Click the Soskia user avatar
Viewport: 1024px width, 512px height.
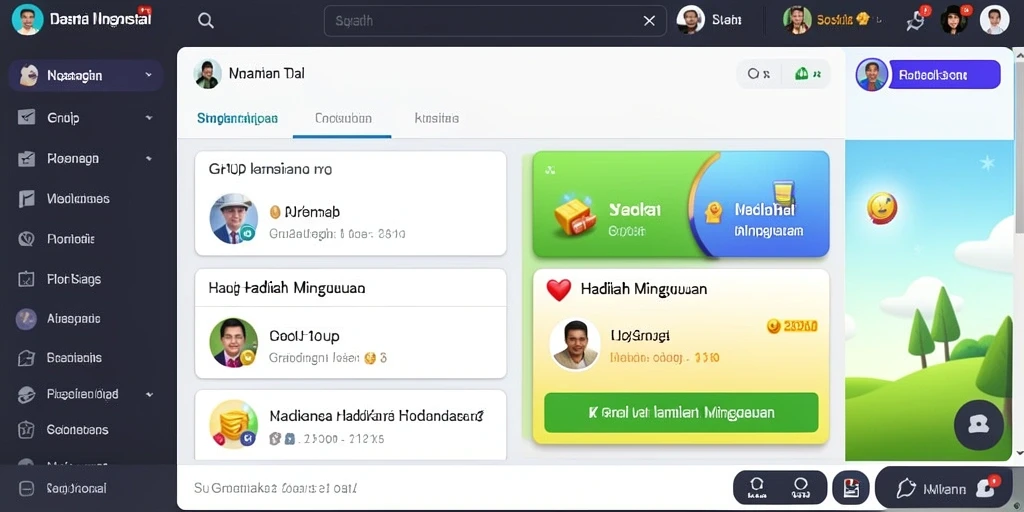[797, 20]
